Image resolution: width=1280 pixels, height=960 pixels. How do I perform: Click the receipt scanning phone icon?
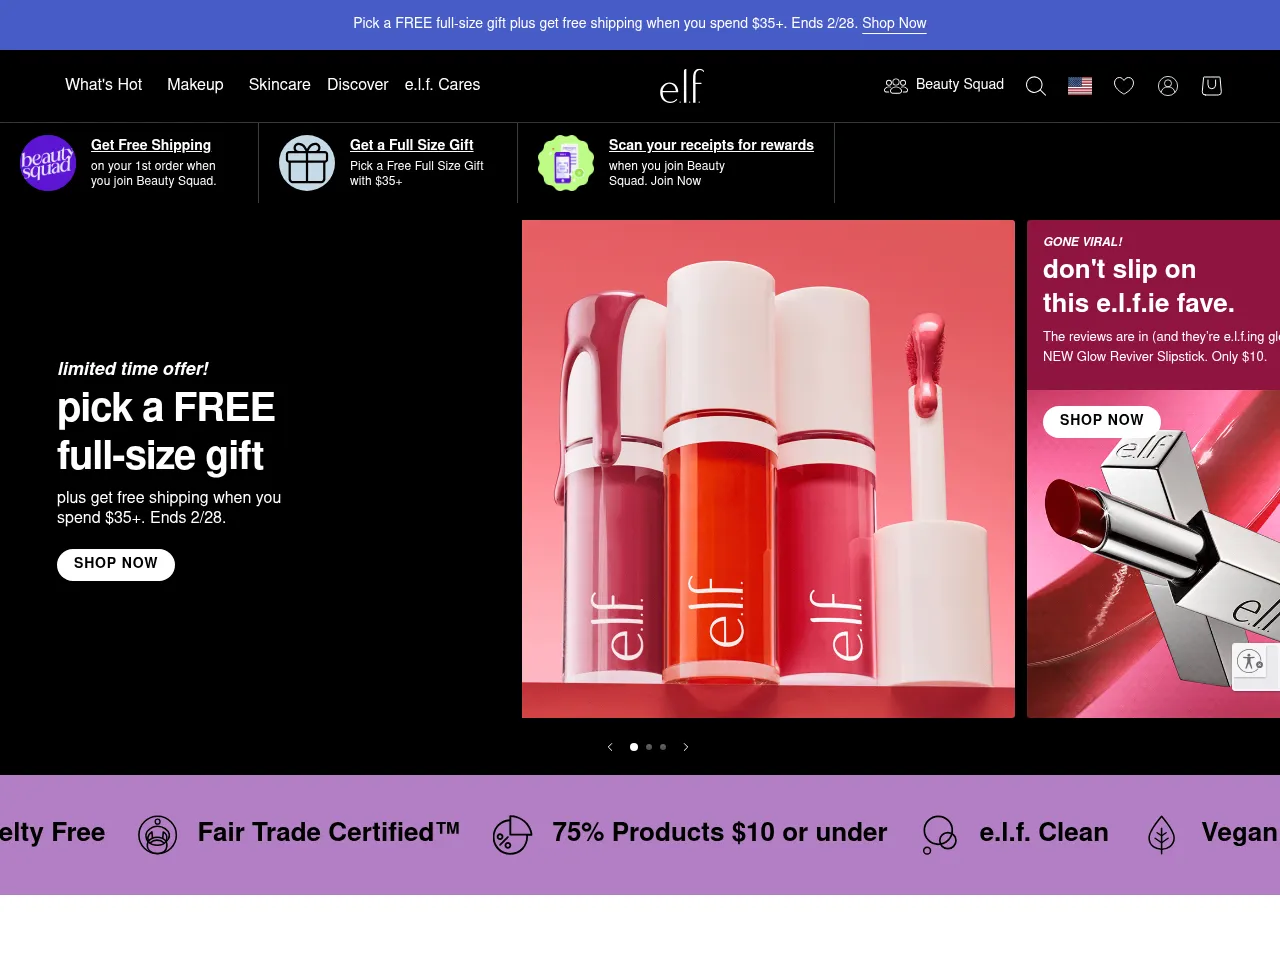(x=565, y=162)
